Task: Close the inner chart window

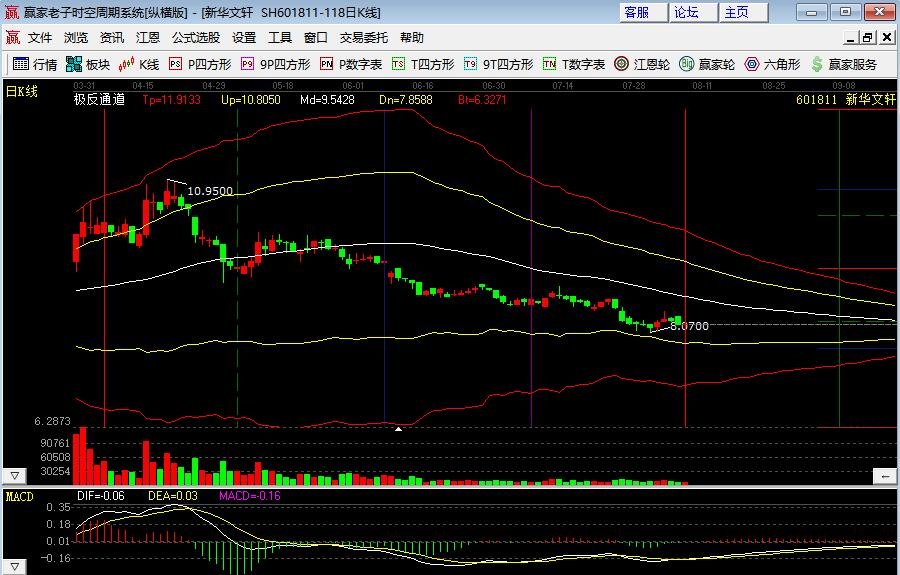Action: click(887, 38)
